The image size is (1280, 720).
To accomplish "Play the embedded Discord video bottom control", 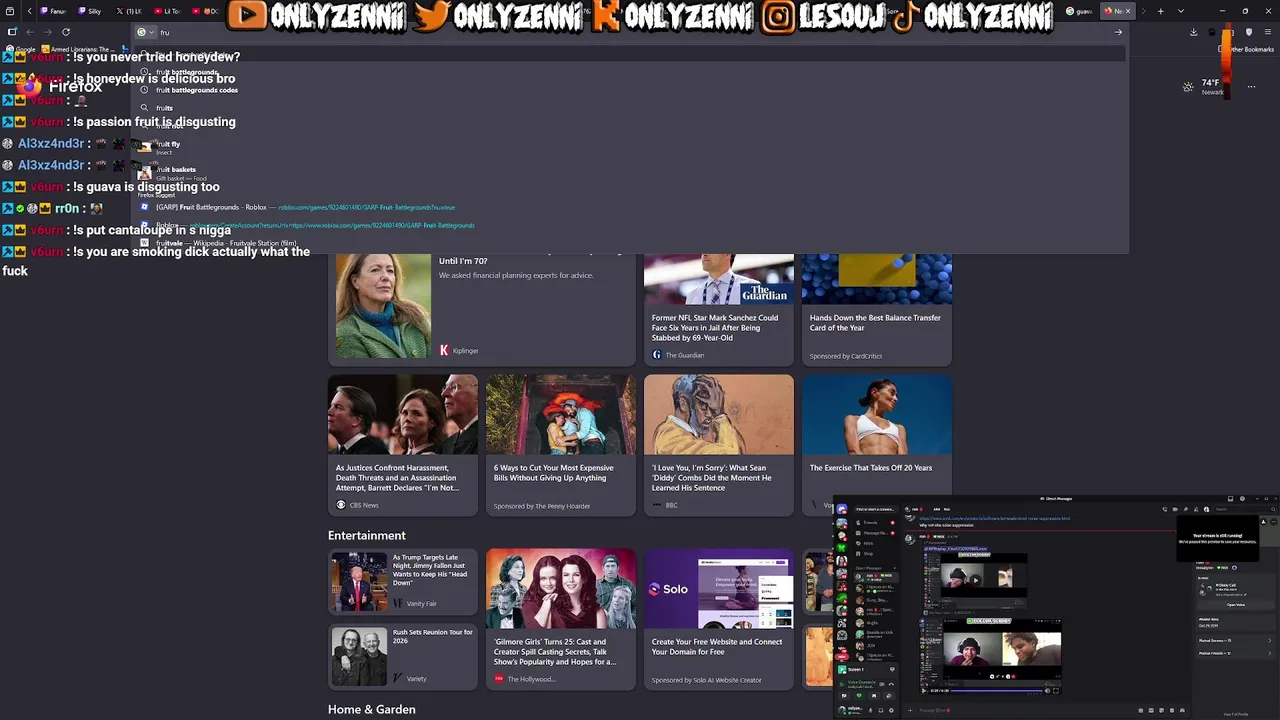I will pos(924,691).
